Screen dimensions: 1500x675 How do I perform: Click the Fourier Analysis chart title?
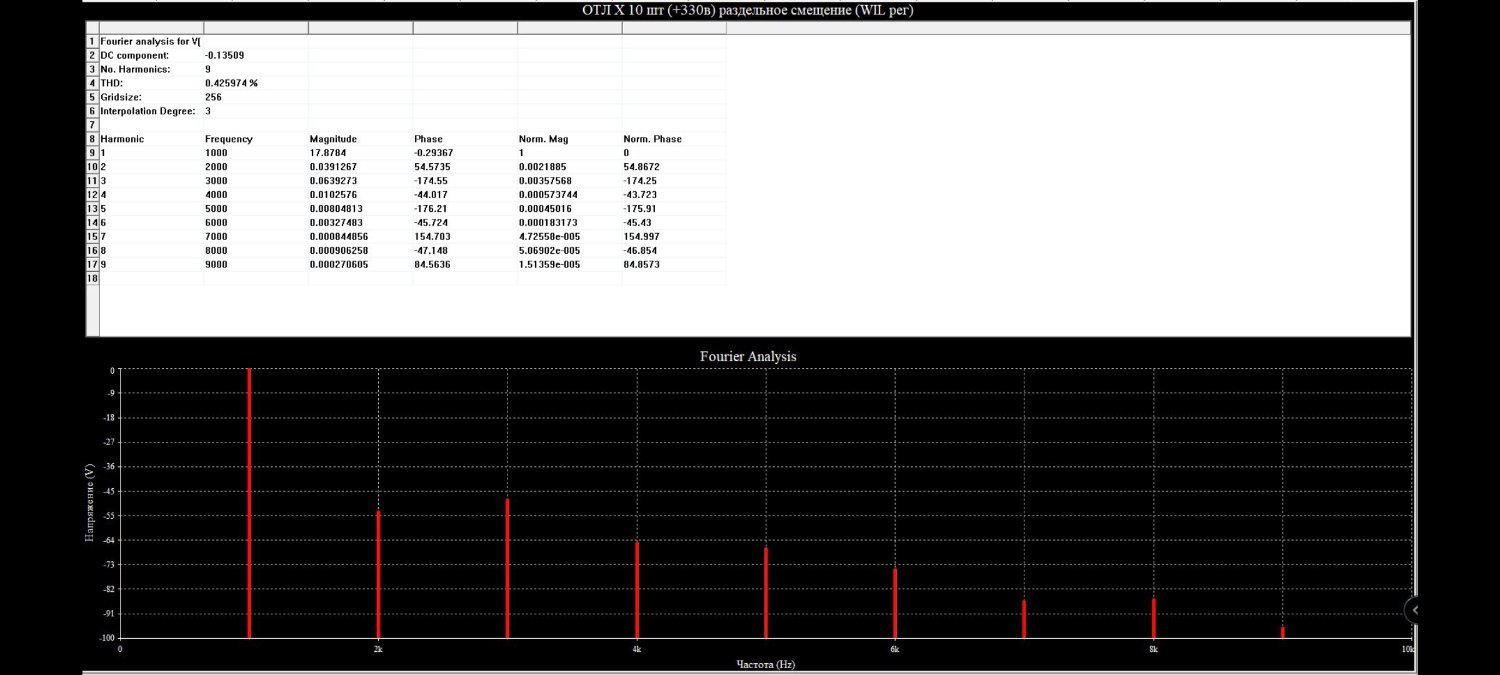pos(748,356)
